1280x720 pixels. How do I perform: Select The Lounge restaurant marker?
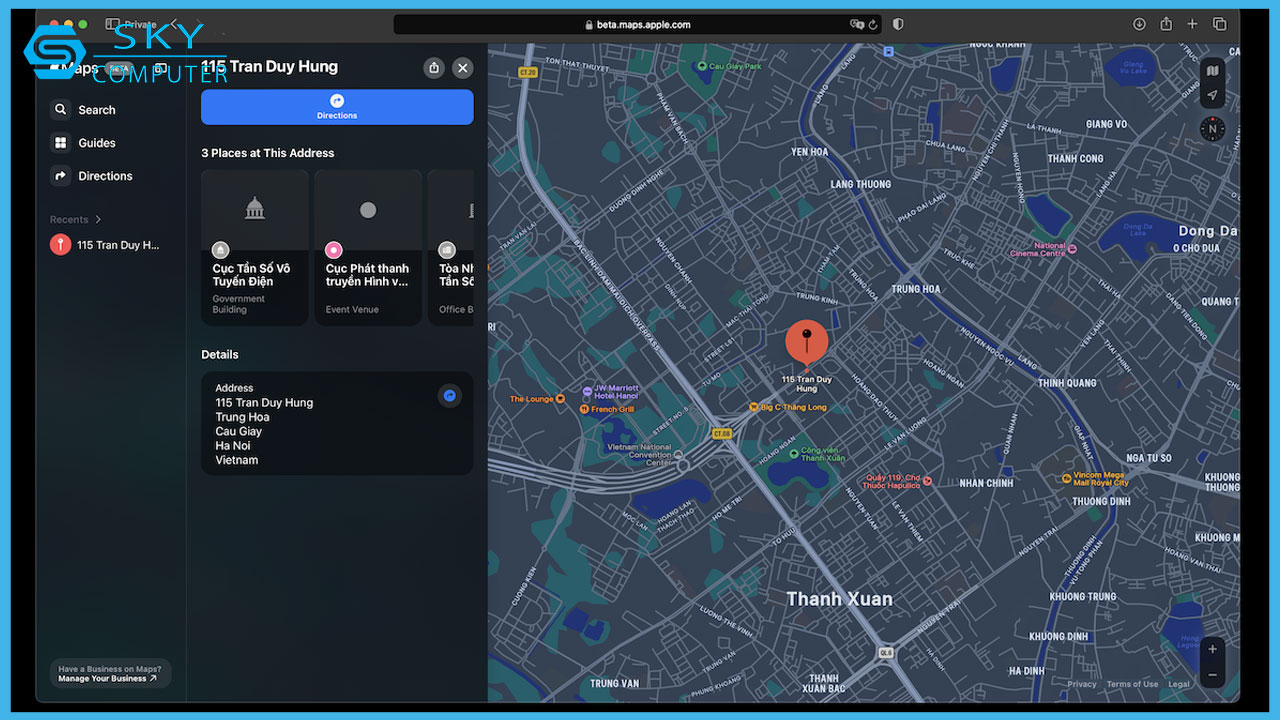[x=560, y=399]
